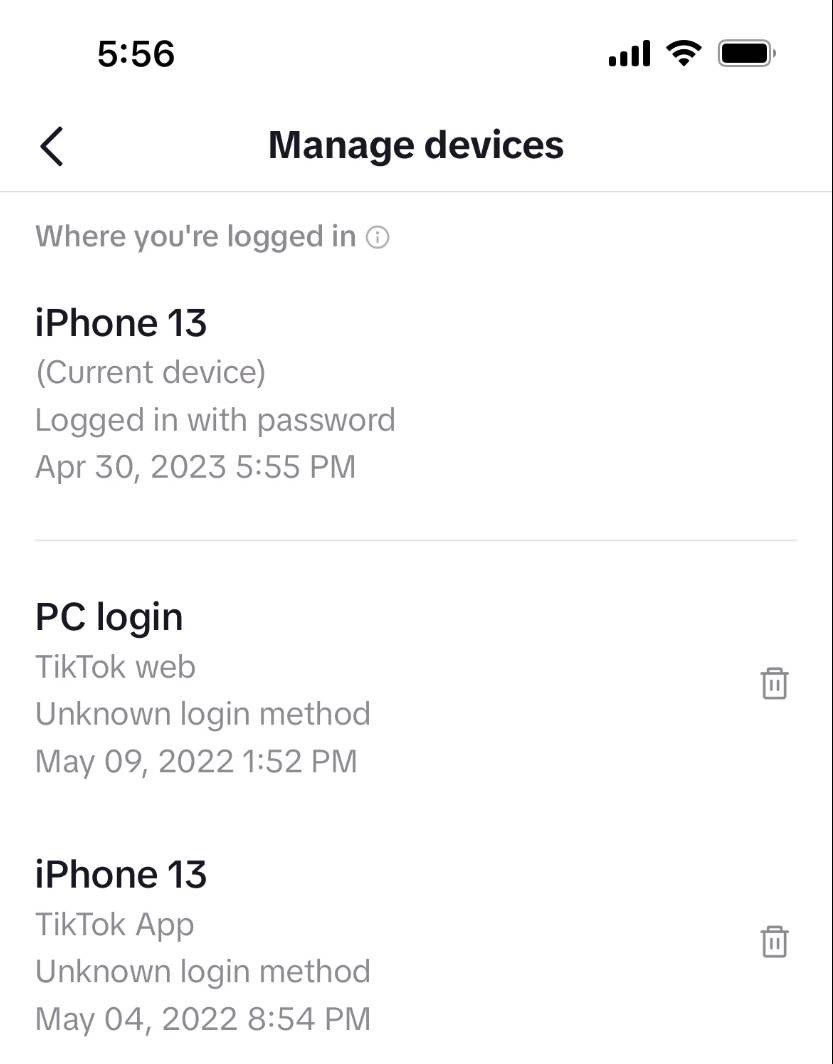
Task: Tap the 'TikTok web' label
Action: (x=115, y=666)
